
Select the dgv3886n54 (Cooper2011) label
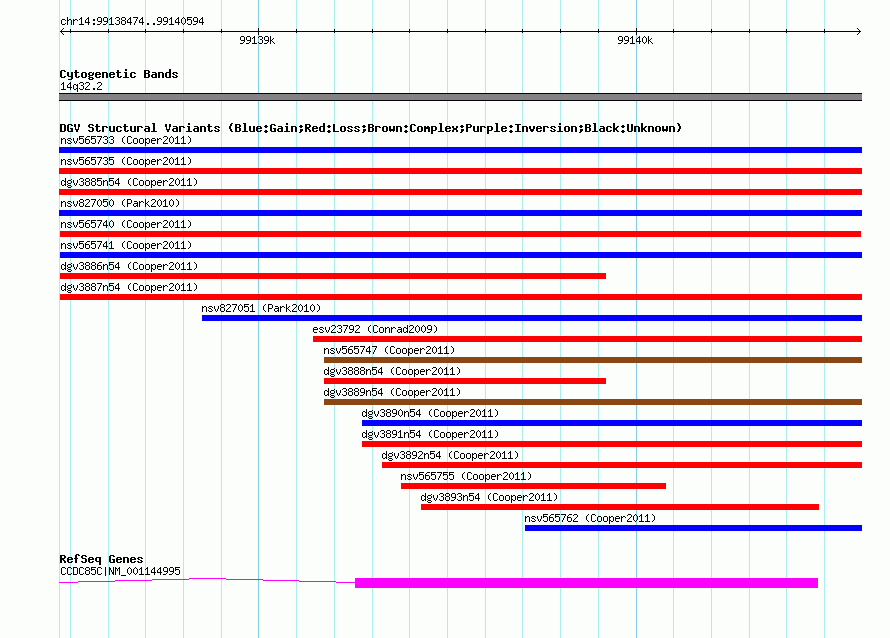click(129, 266)
